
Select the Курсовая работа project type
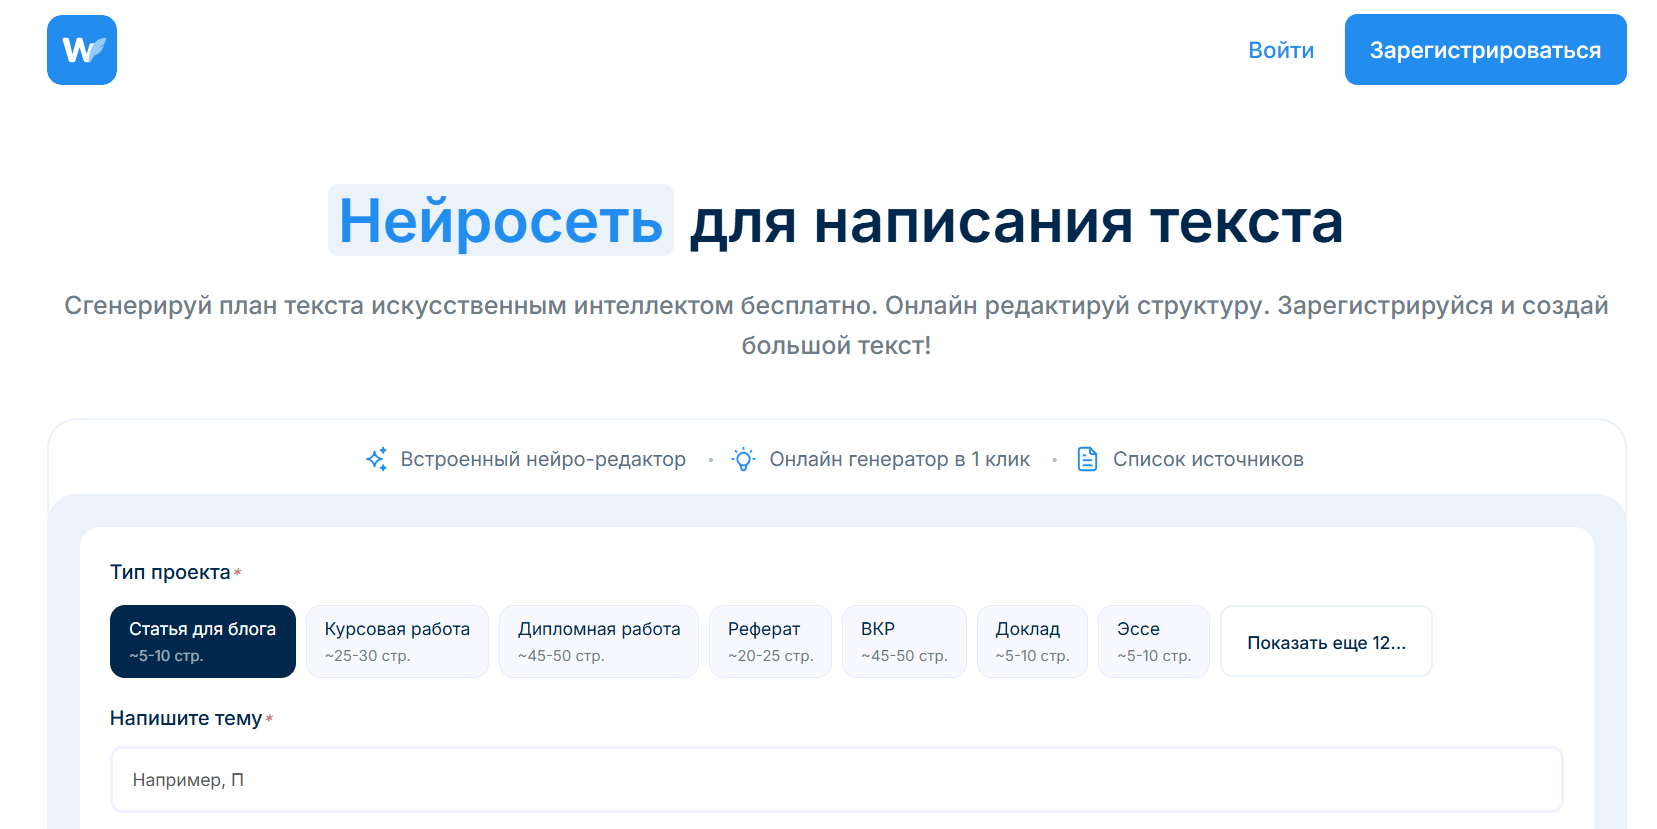pos(397,641)
